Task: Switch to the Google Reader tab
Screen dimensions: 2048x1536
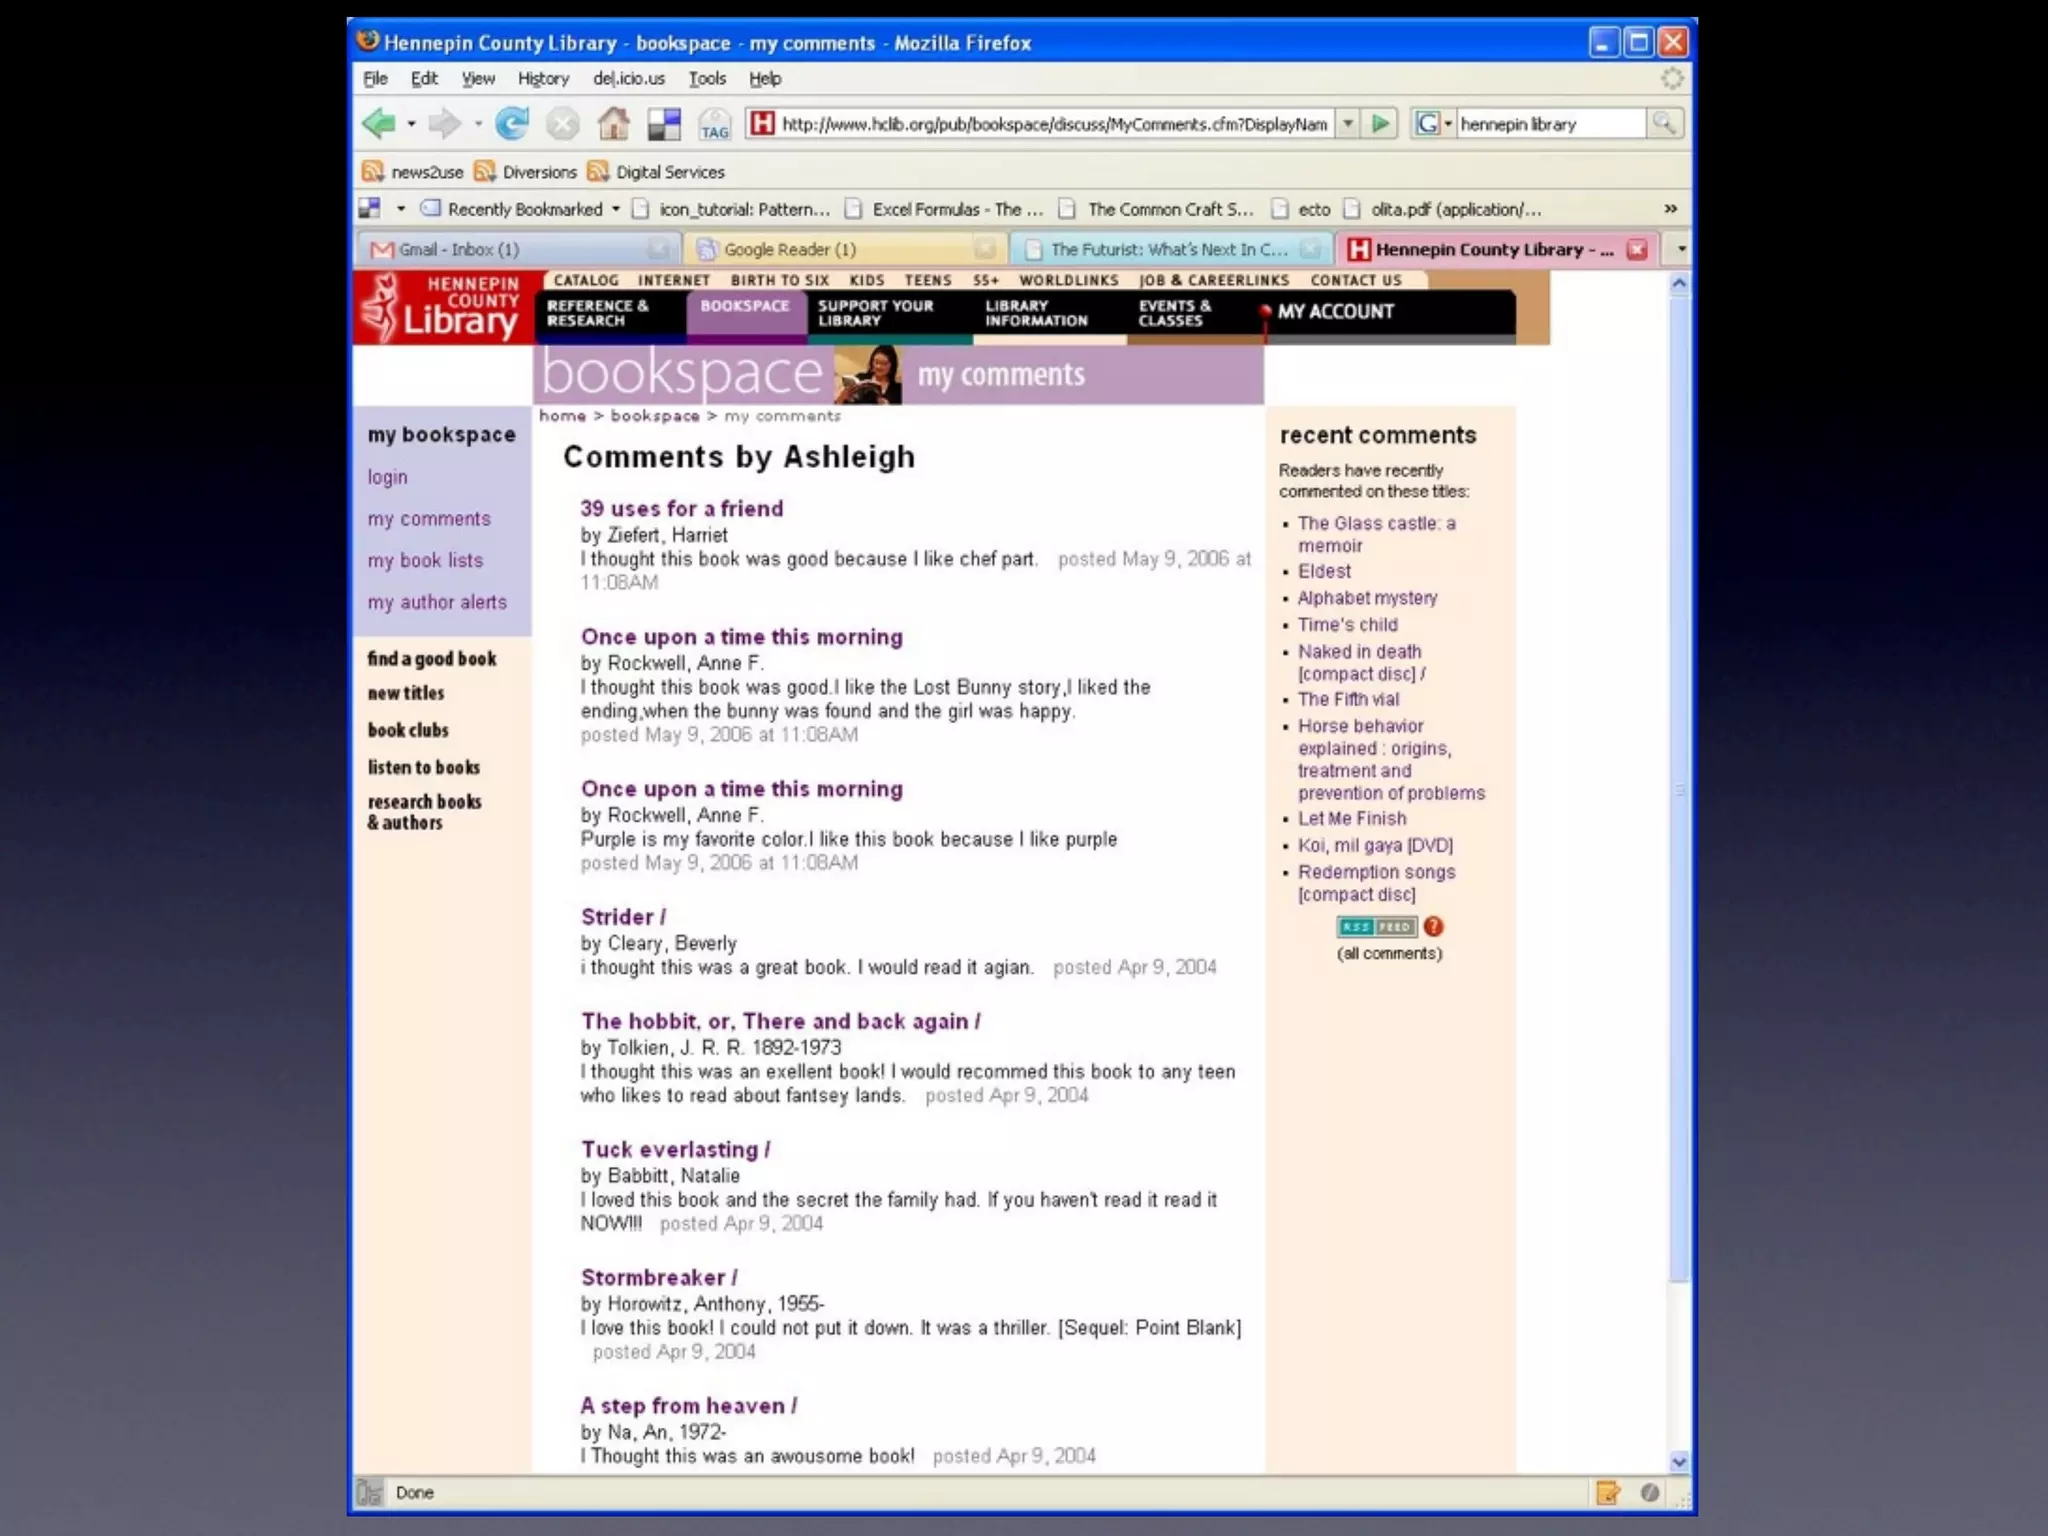Action: coord(790,249)
